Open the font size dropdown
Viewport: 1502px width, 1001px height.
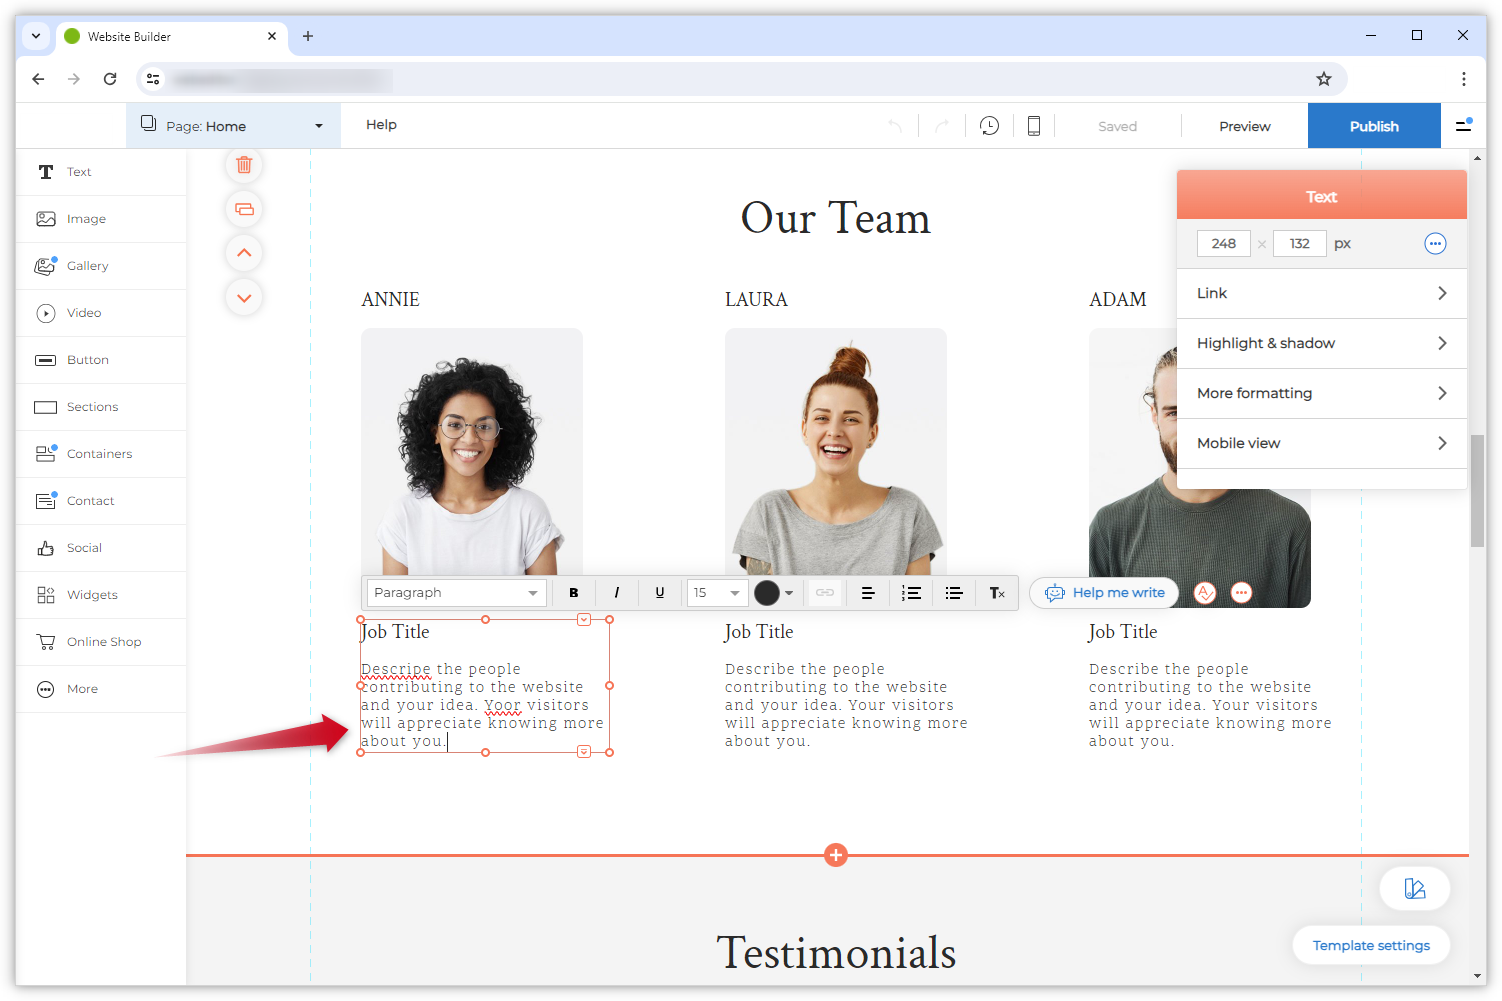point(717,593)
